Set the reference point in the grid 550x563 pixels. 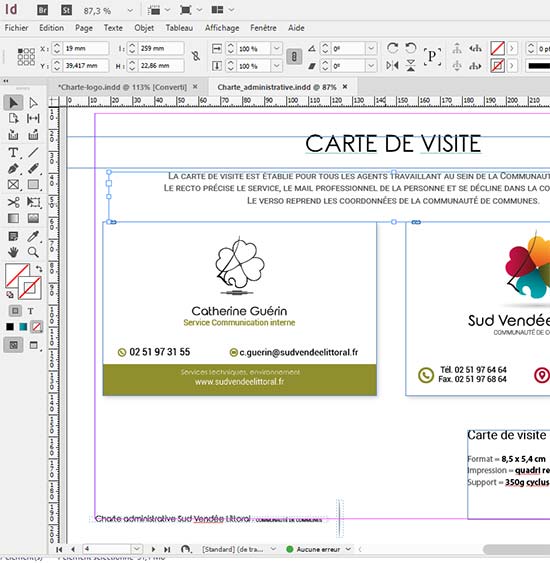pyautogui.click(x=26, y=57)
